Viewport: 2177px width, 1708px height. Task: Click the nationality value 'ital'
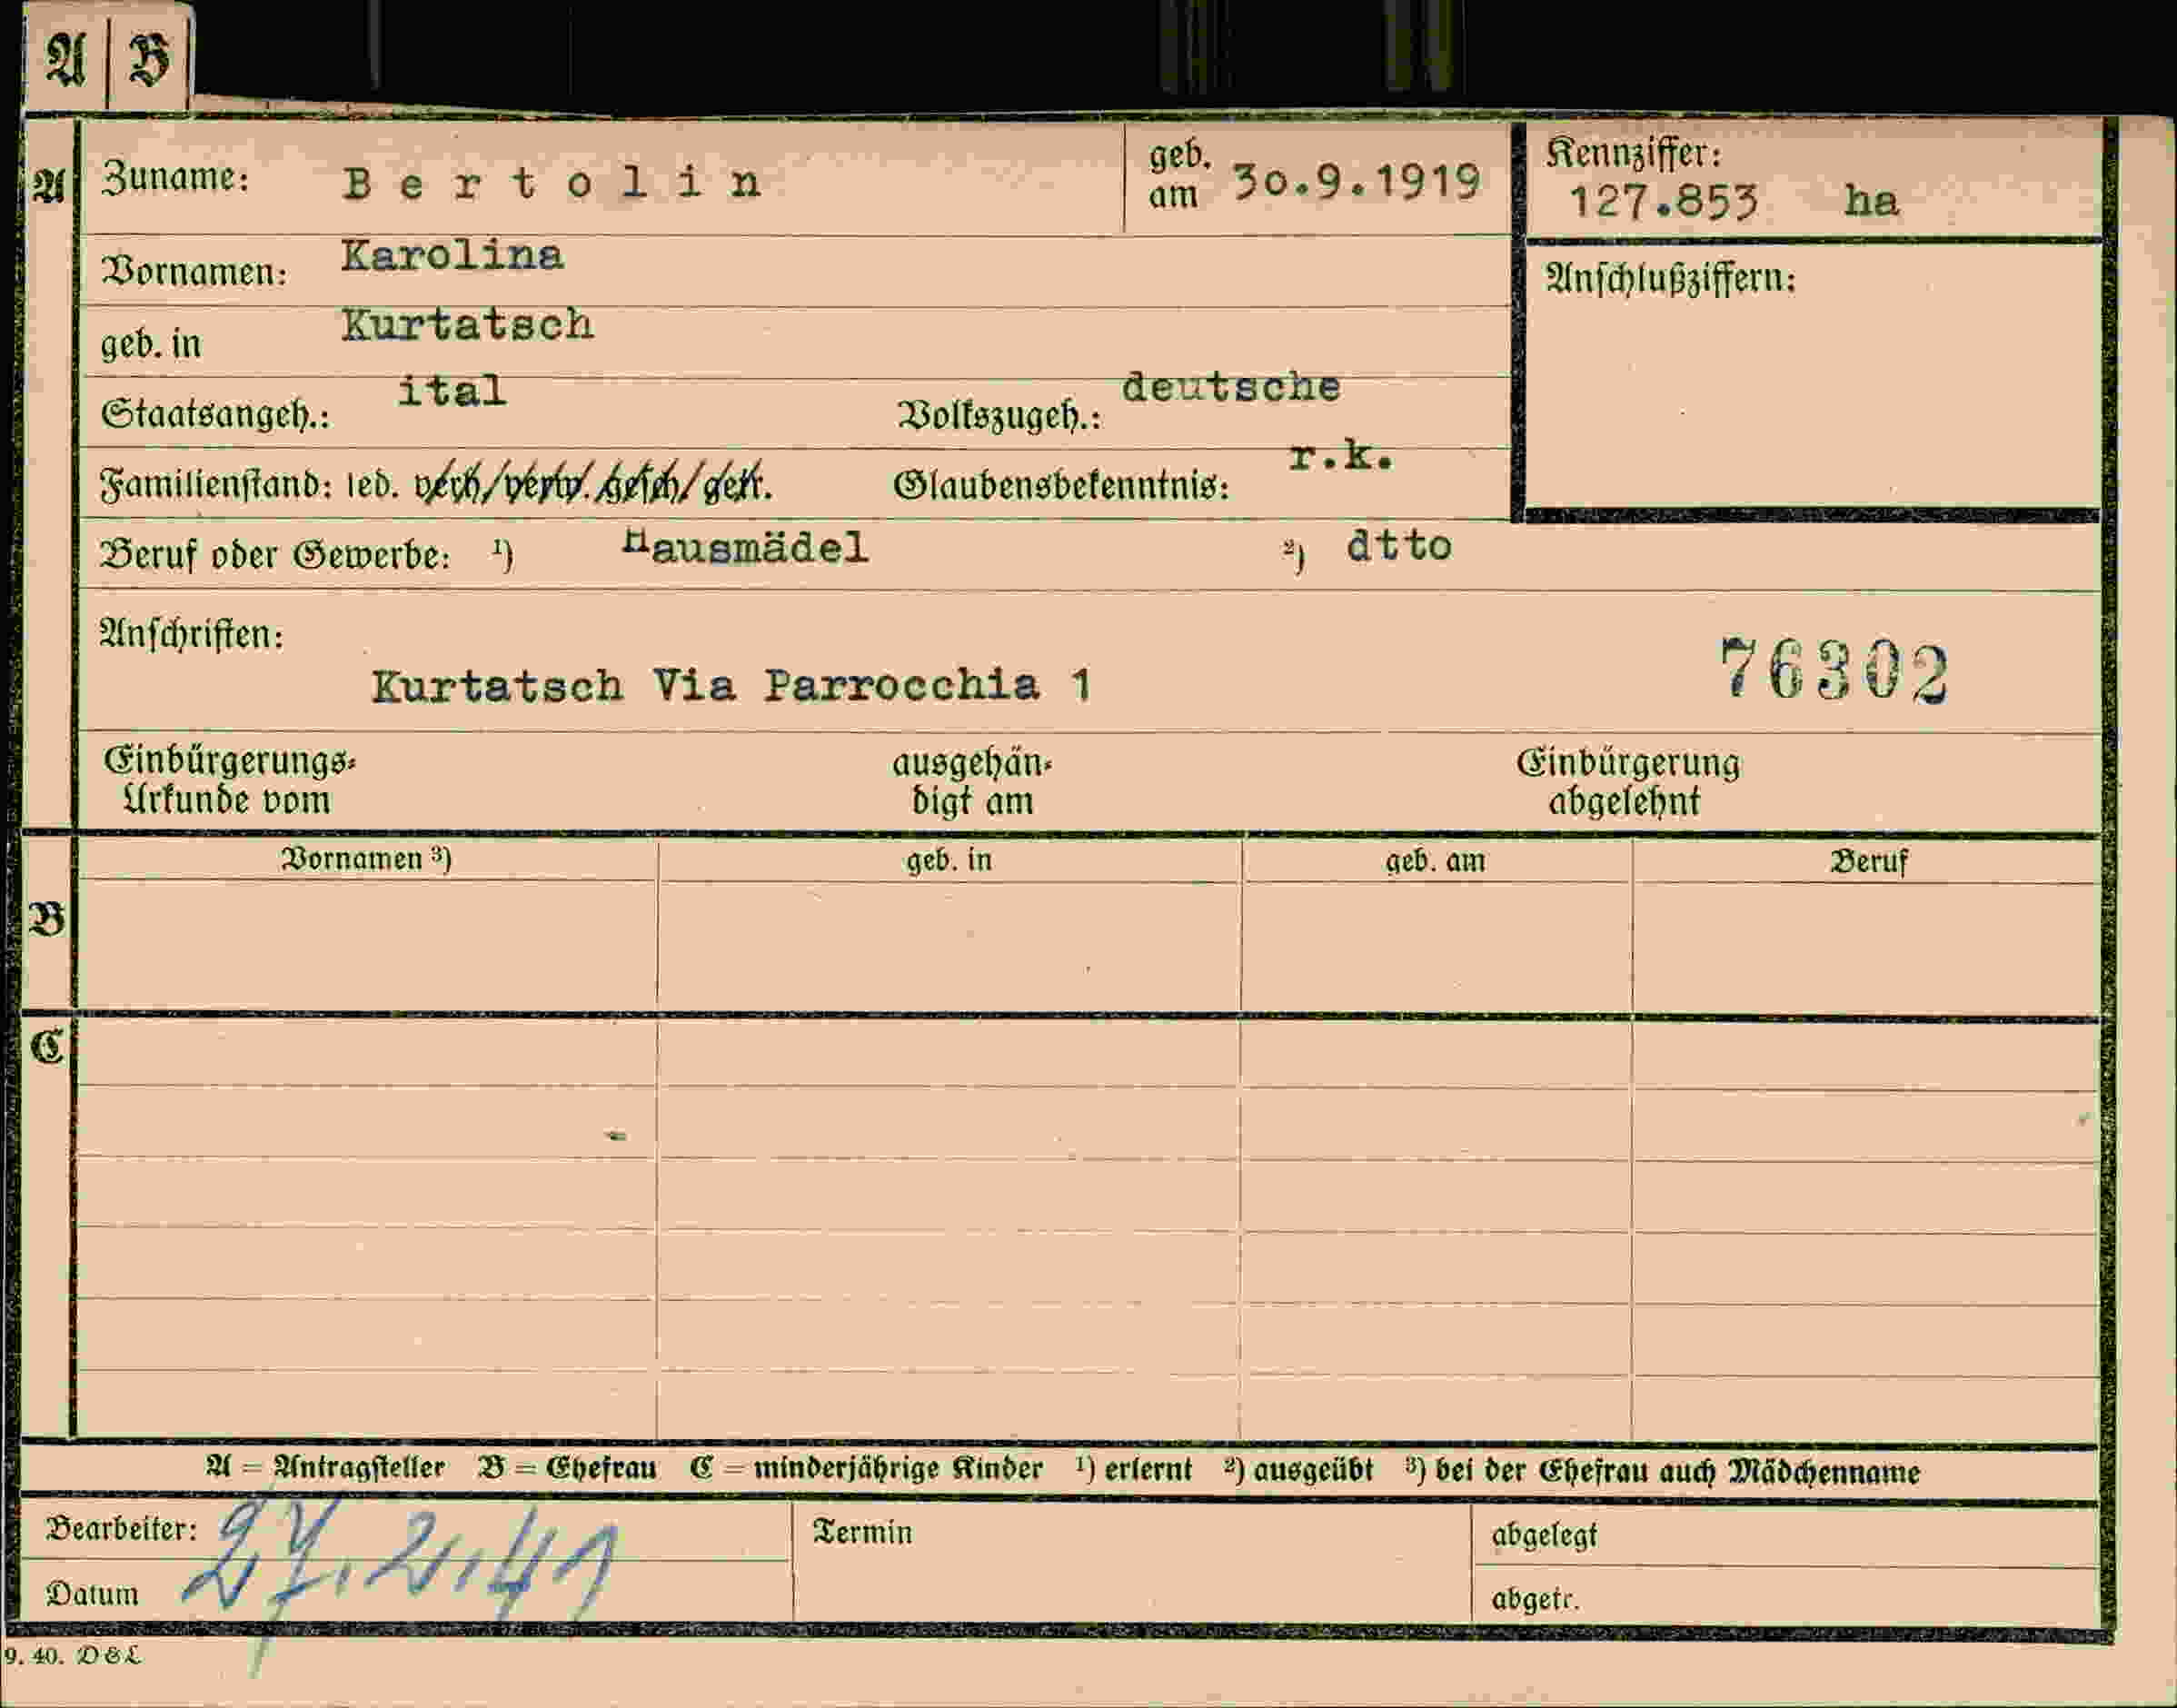point(452,390)
